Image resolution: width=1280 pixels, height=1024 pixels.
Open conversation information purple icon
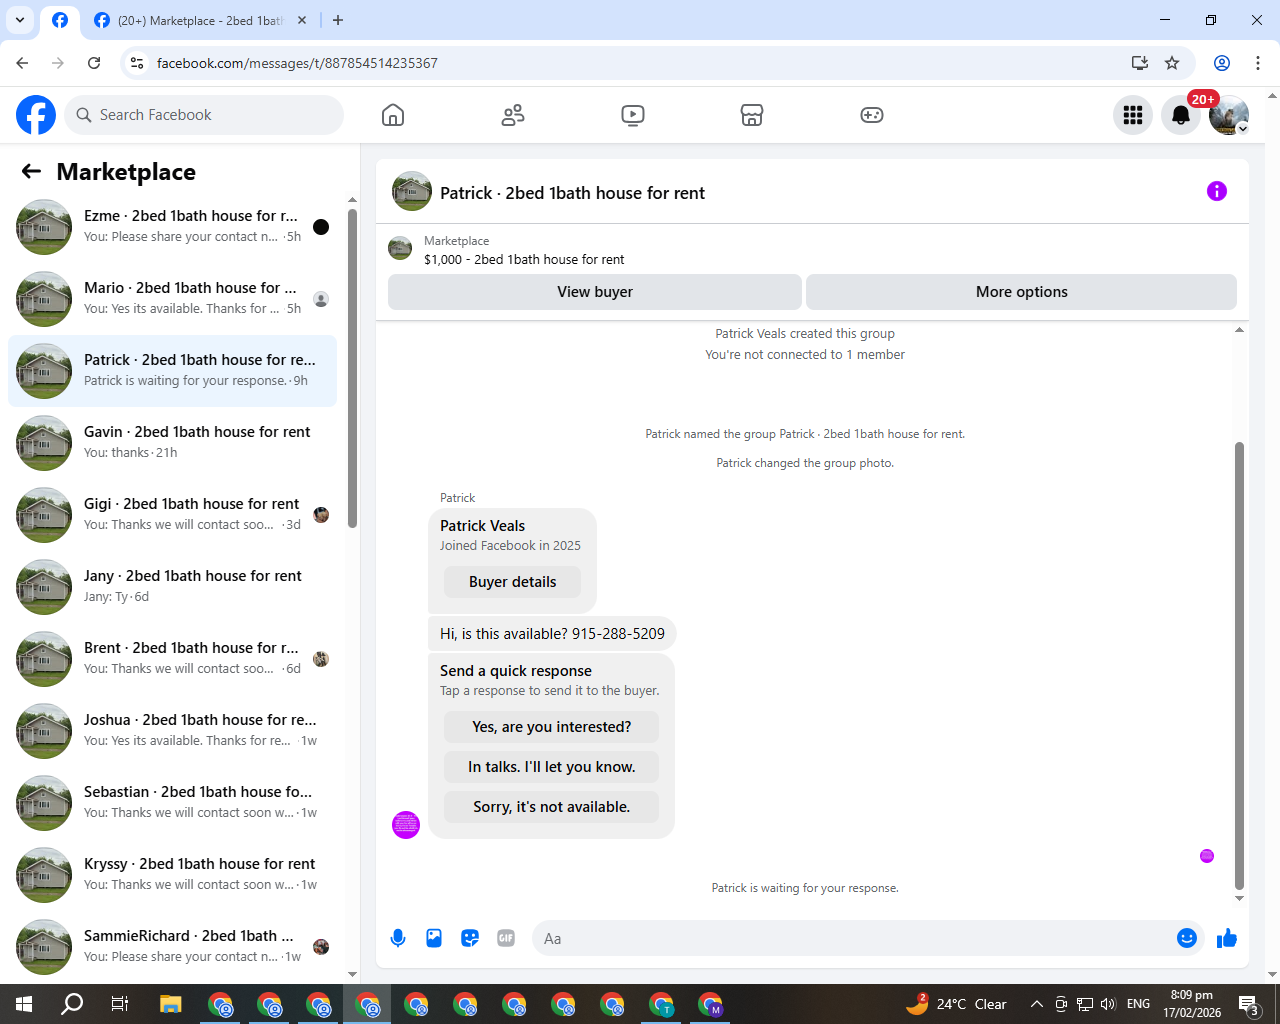pyautogui.click(x=1217, y=191)
